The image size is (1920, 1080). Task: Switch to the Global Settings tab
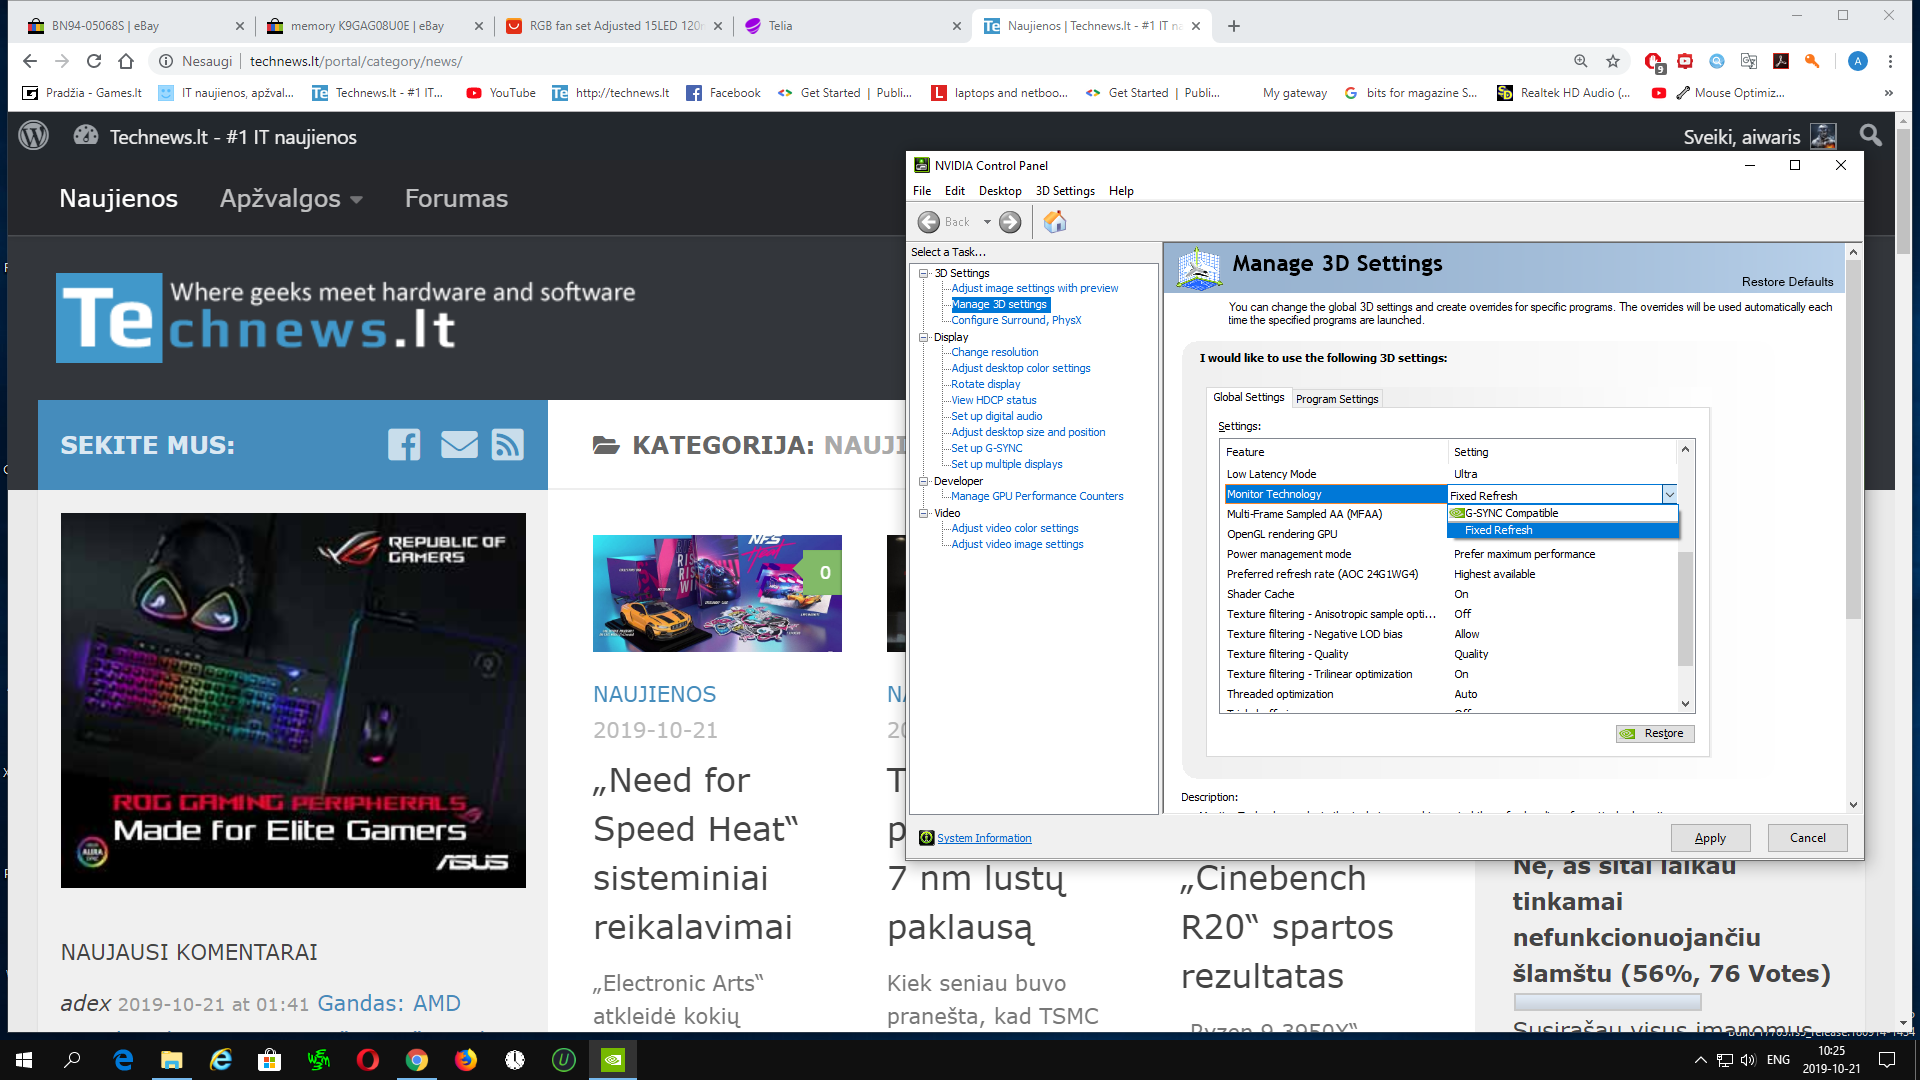[1248, 397]
